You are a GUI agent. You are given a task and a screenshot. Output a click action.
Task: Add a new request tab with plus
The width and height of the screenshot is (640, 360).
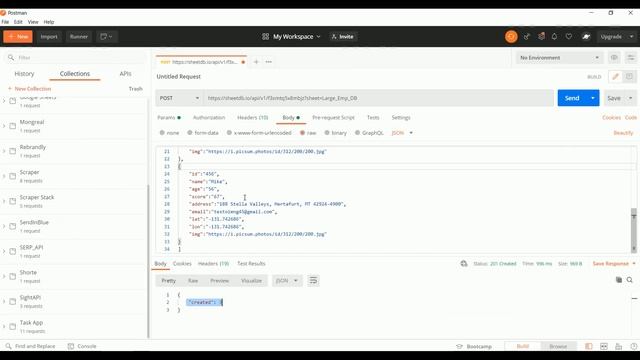(256, 62)
